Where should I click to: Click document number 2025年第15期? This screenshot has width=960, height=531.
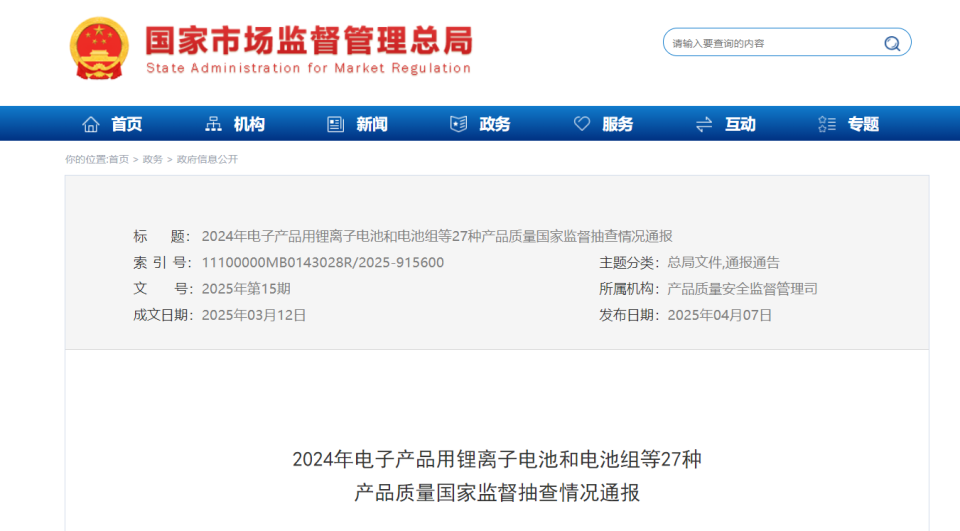point(246,289)
